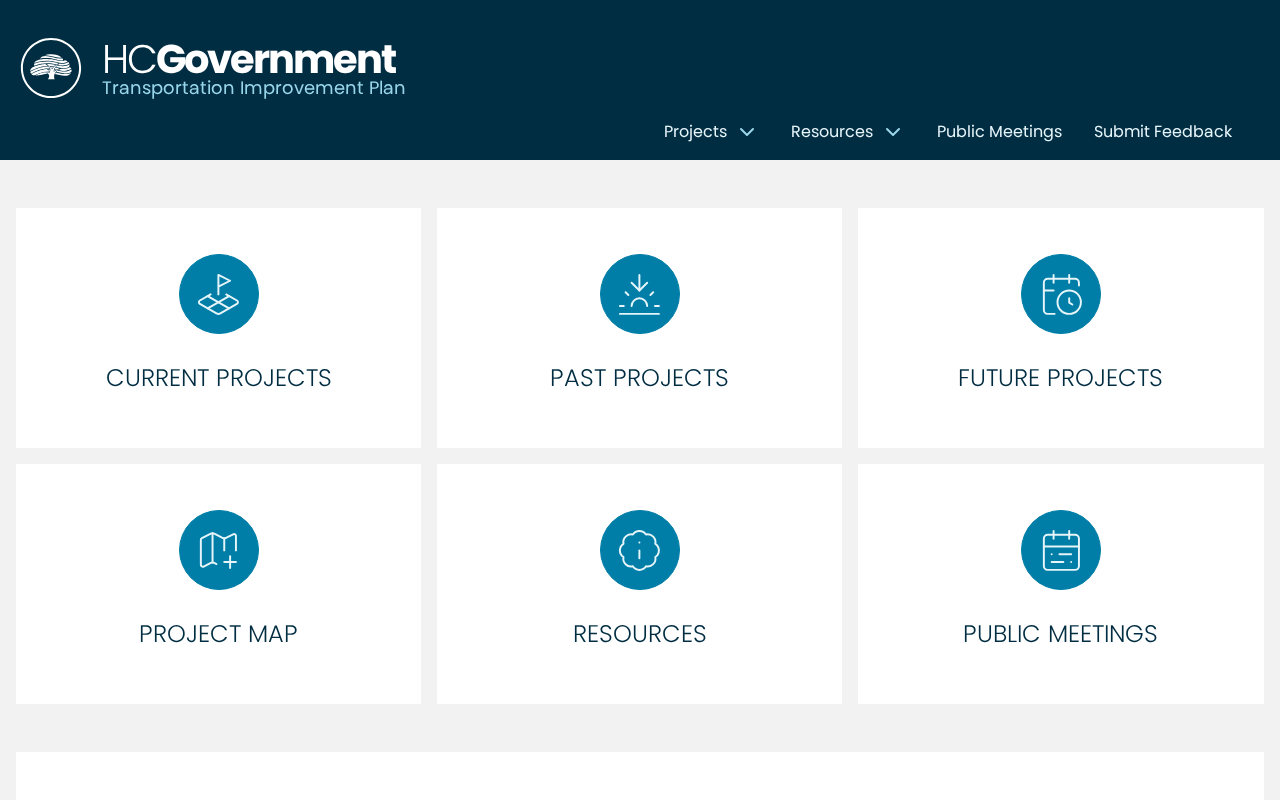The width and height of the screenshot is (1280, 800).
Task: Select the Future Projects calendar-clock icon
Action: click(x=1061, y=294)
